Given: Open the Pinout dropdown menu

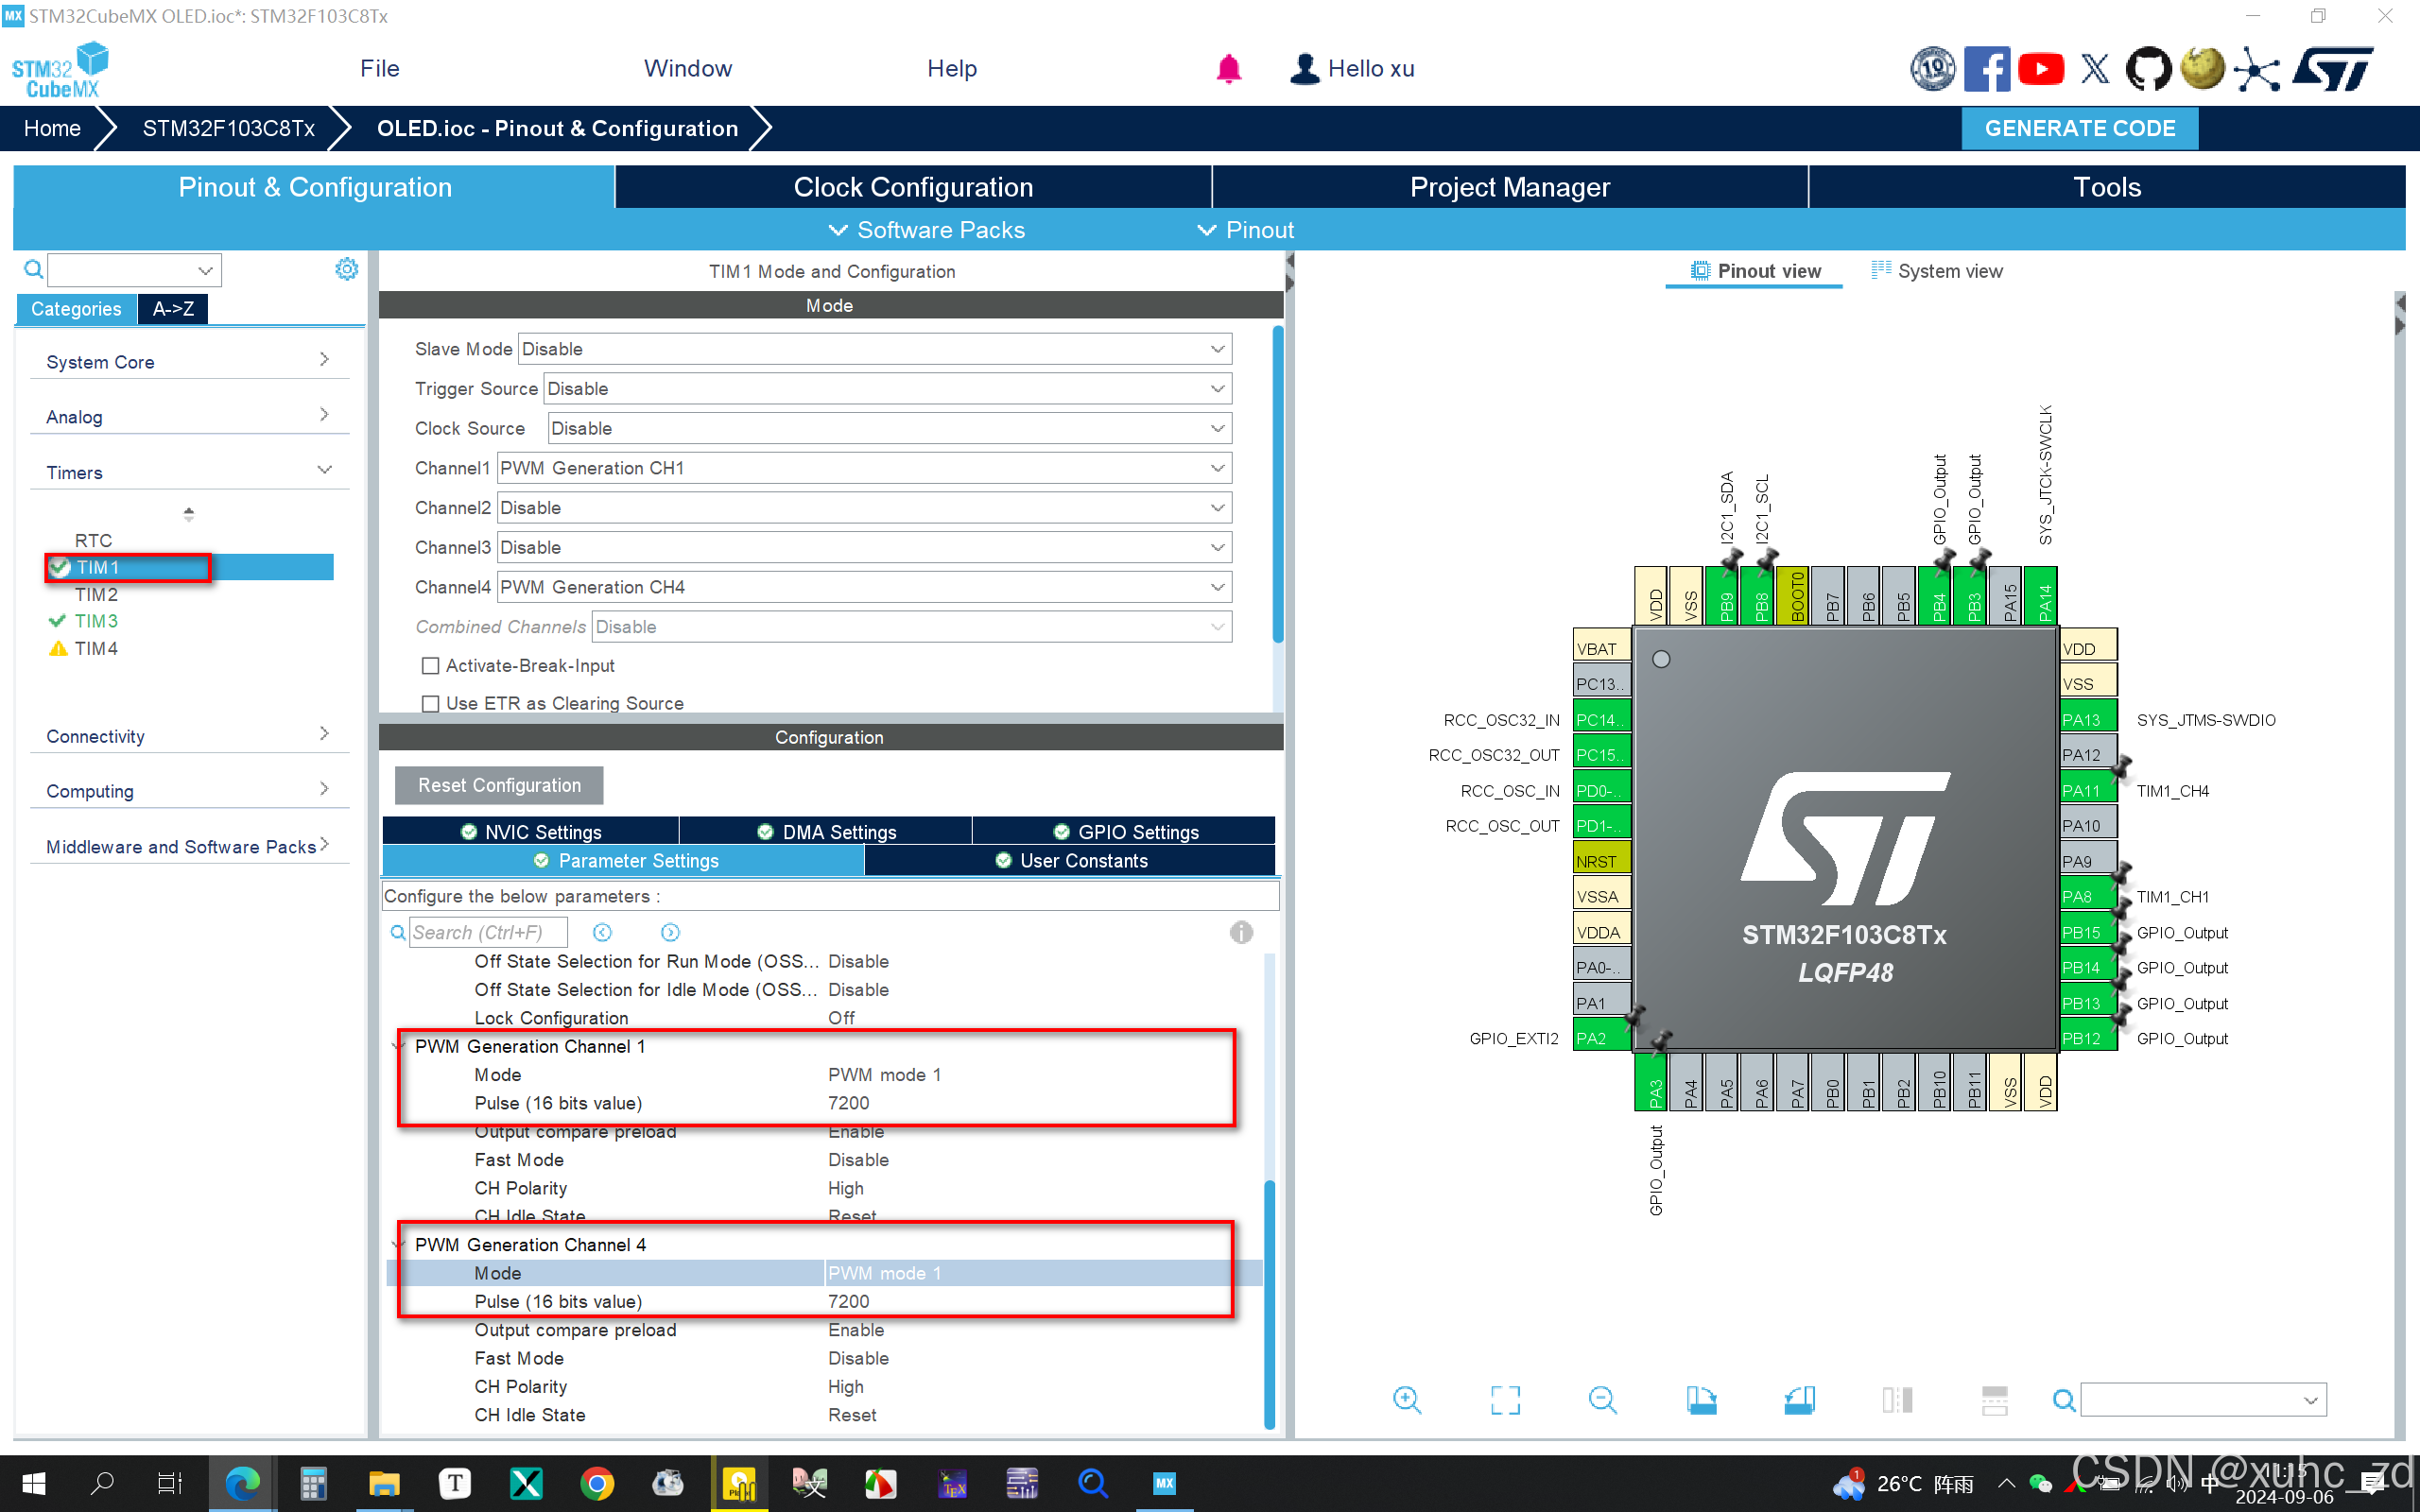Looking at the screenshot, I should [x=1246, y=230].
